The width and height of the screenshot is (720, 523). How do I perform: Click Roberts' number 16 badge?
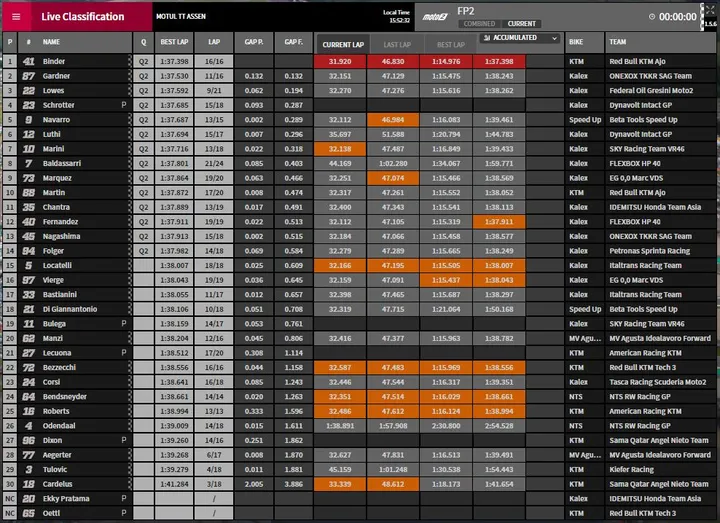tap(28, 411)
